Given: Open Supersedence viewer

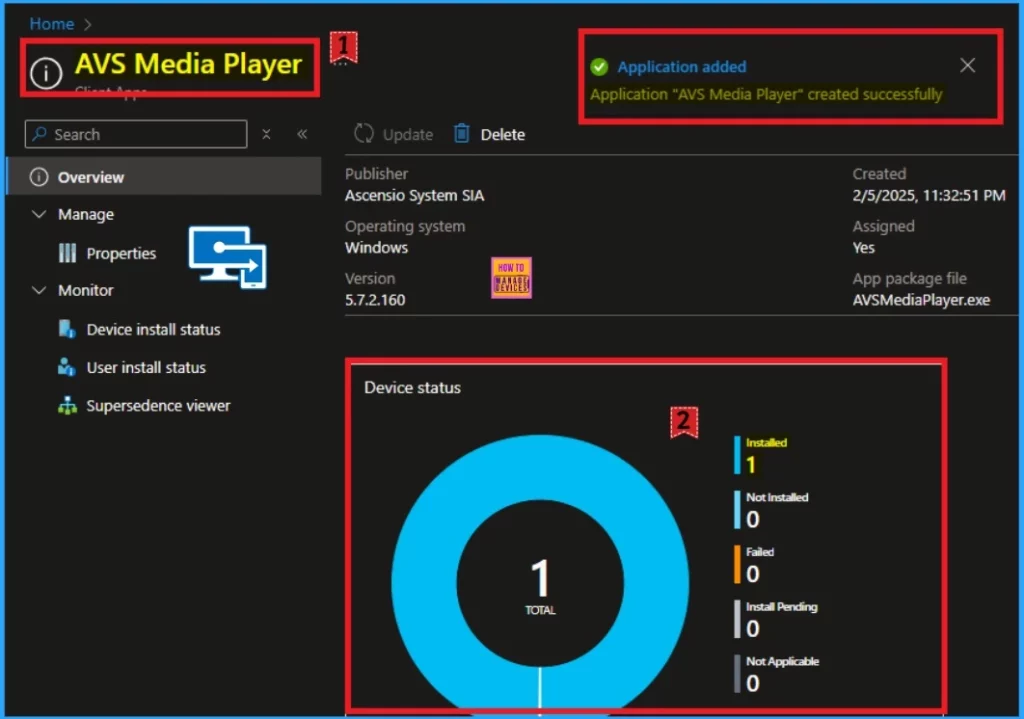Looking at the screenshot, I should click(159, 406).
